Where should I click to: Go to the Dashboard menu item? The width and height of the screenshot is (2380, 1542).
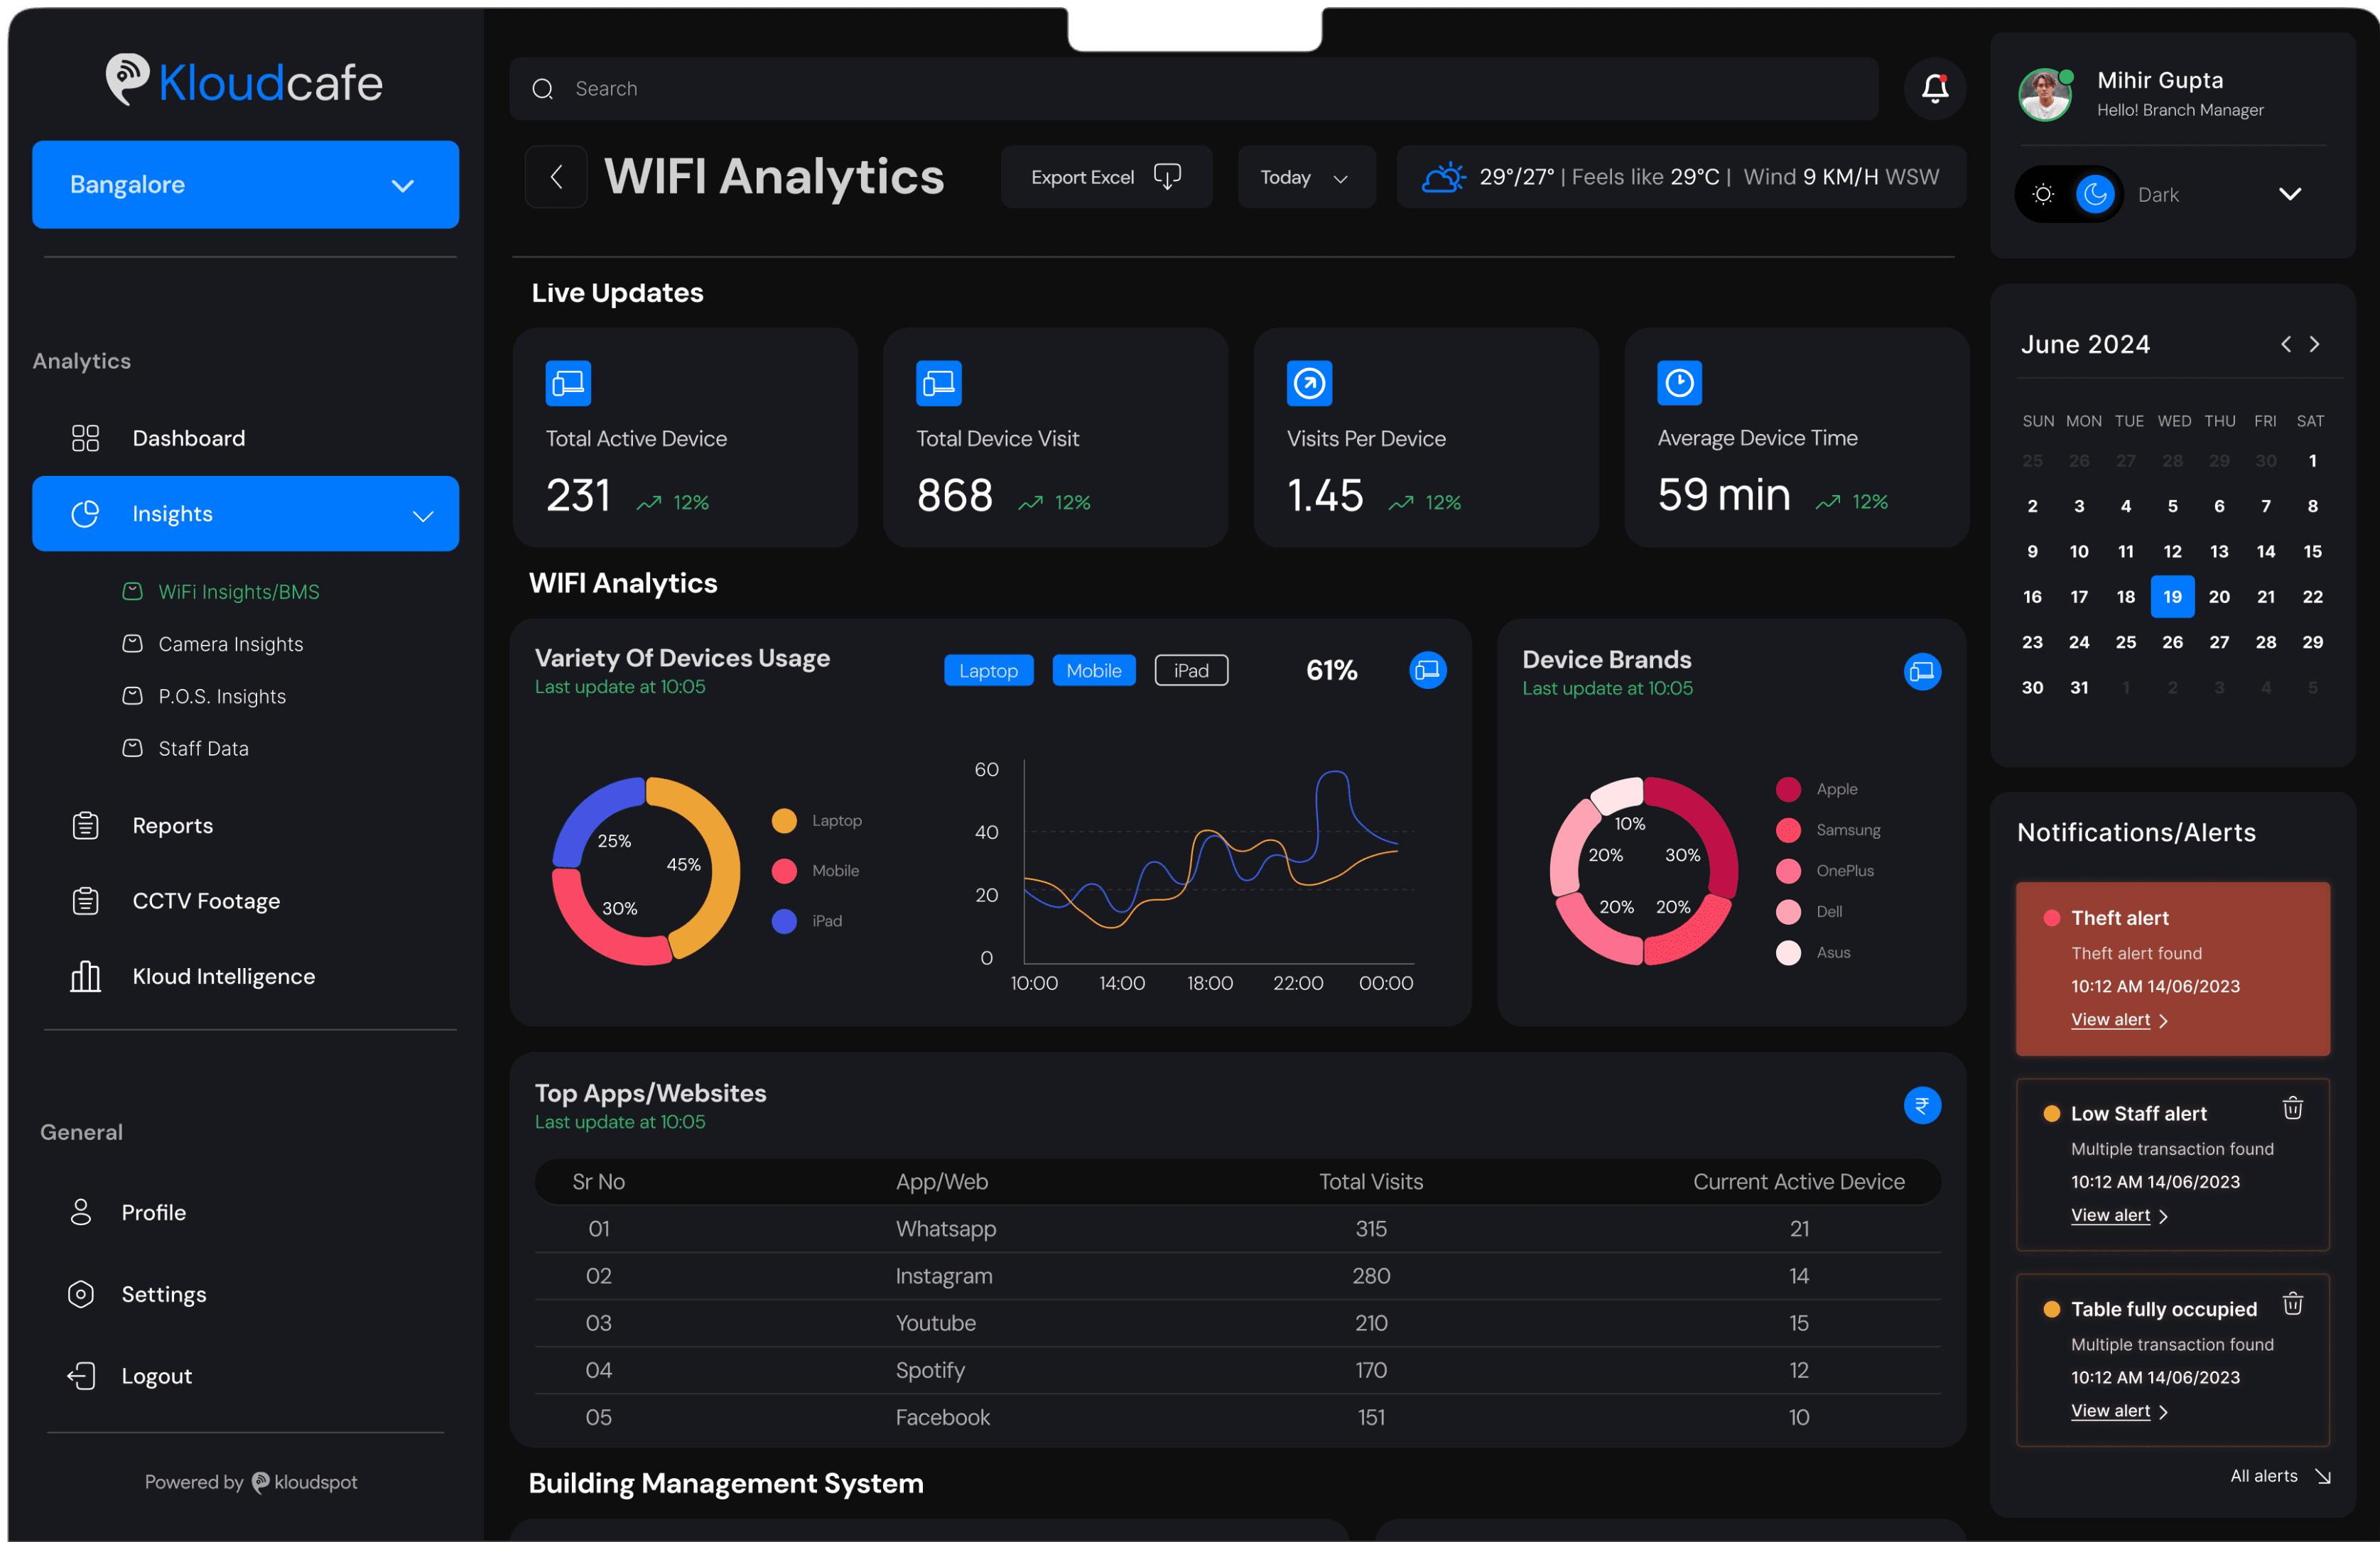188,438
